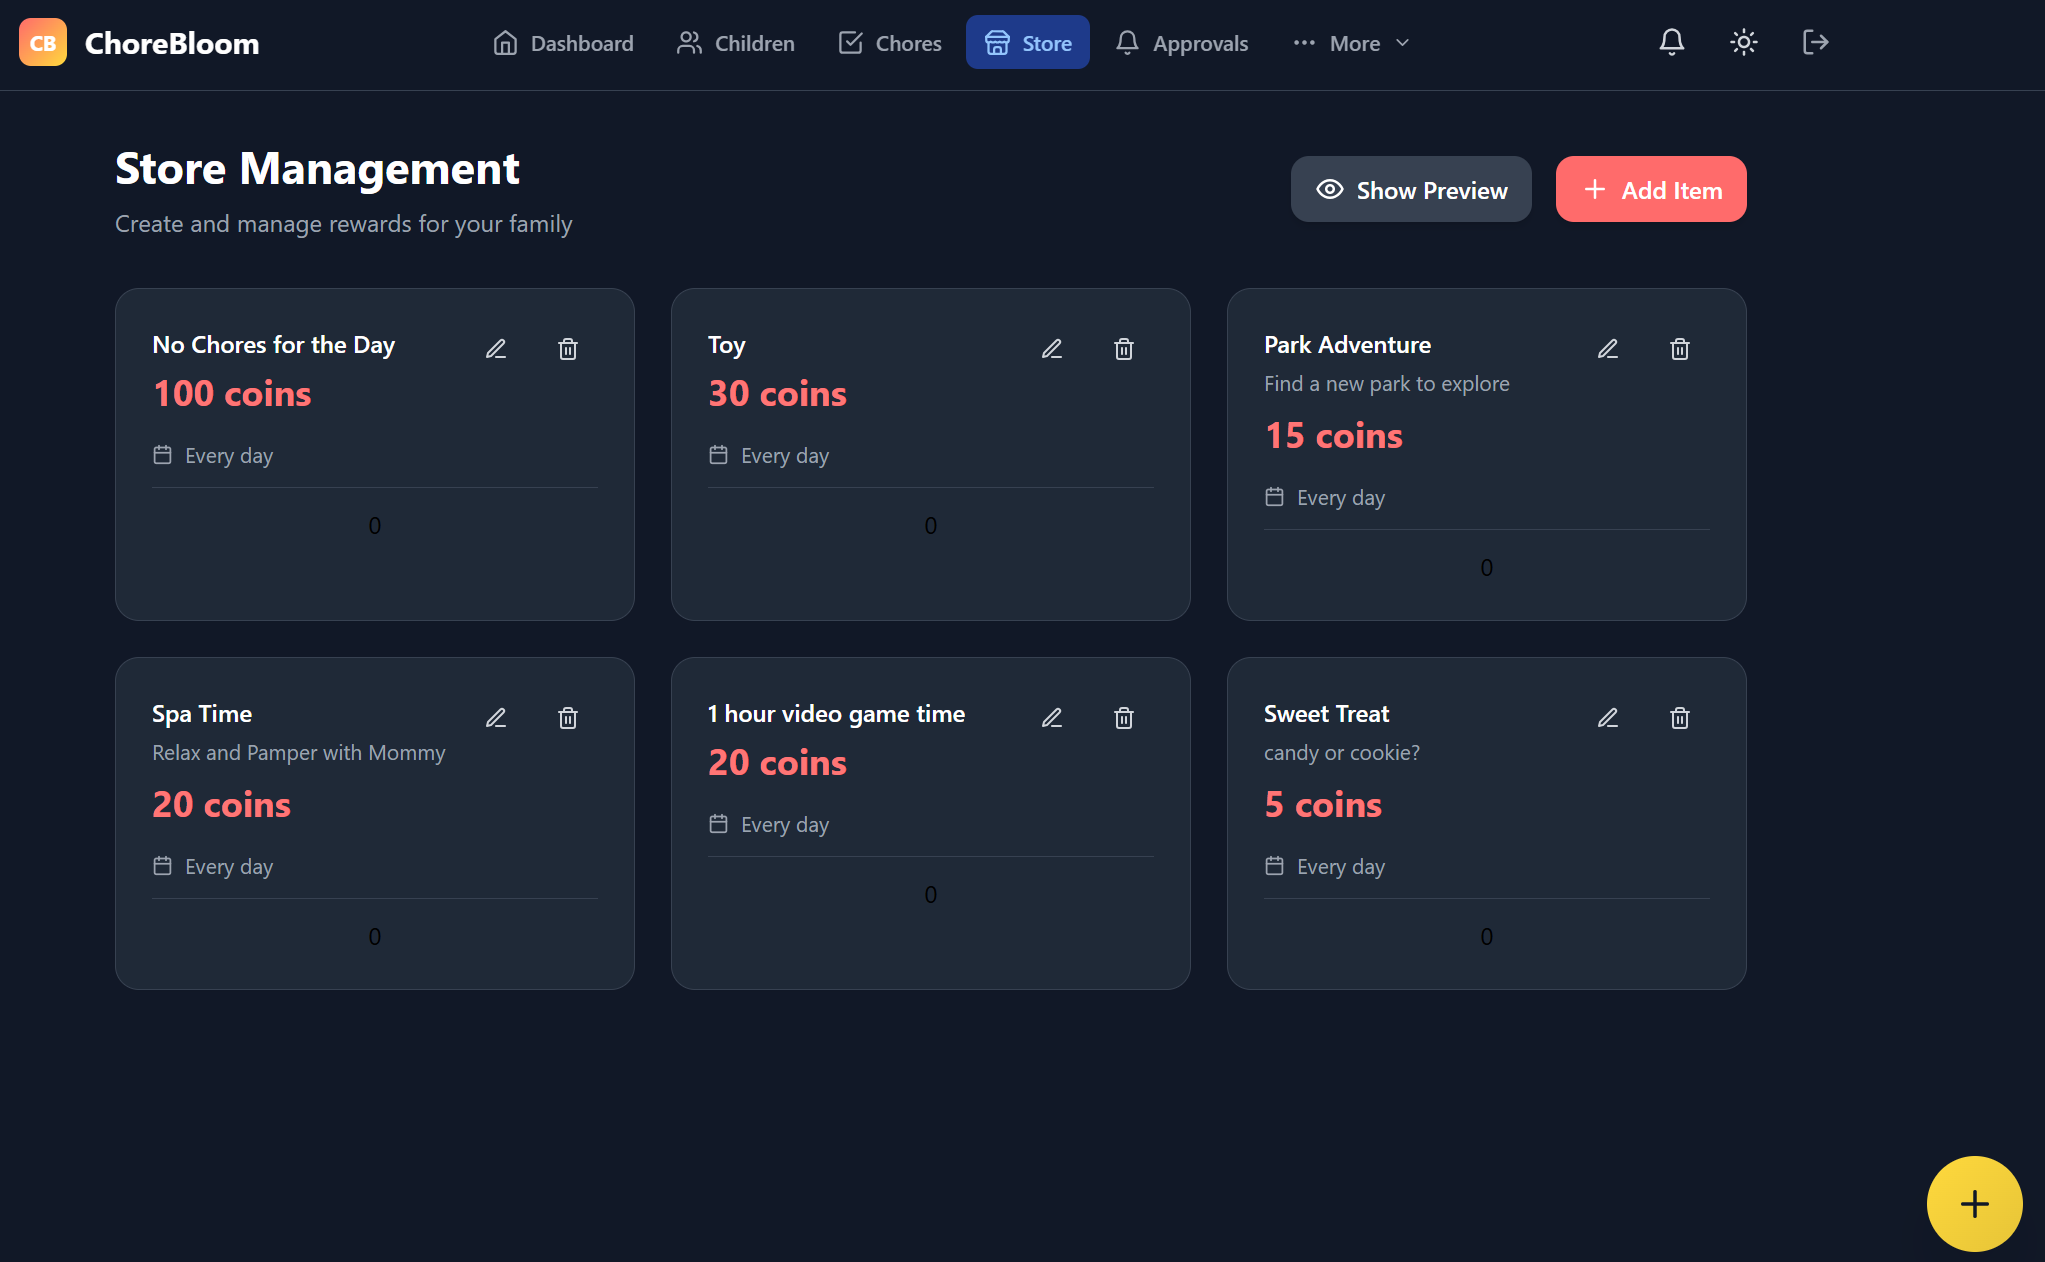Image resolution: width=2045 pixels, height=1262 pixels.
Task: Edit the No Chores for the Day reward
Action: tap(496, 349)
